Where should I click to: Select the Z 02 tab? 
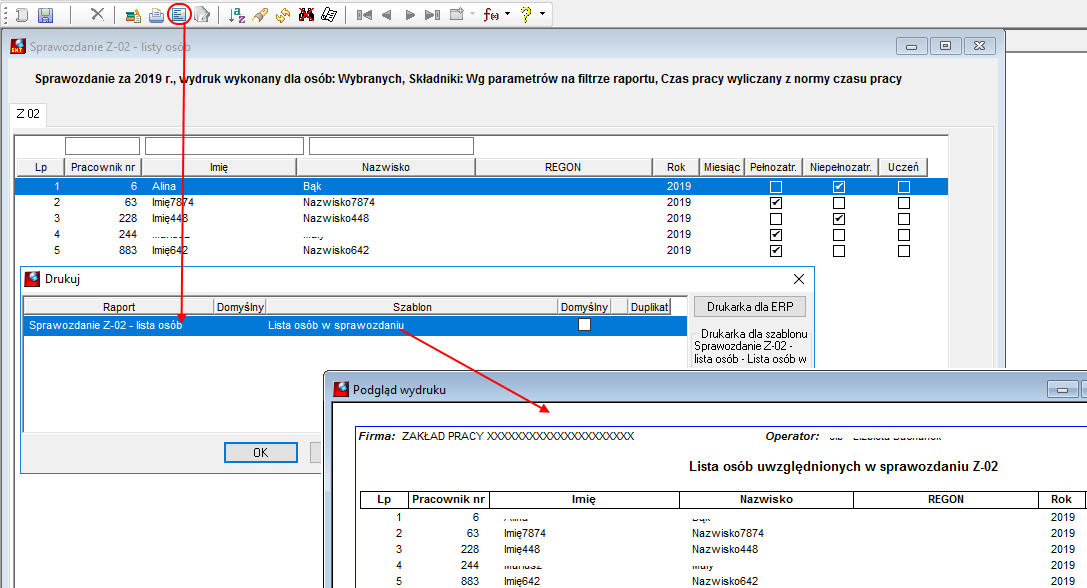(28, 114)
